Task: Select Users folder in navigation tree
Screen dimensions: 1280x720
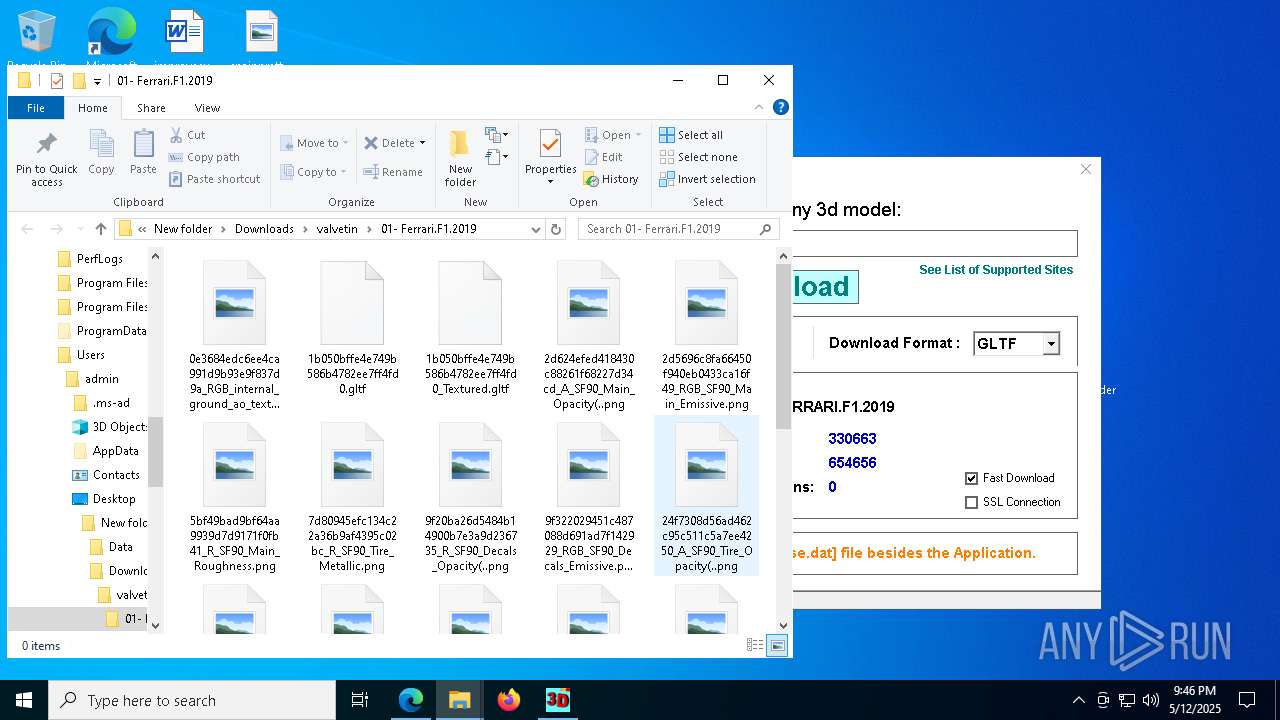Action: coord(91,355)
